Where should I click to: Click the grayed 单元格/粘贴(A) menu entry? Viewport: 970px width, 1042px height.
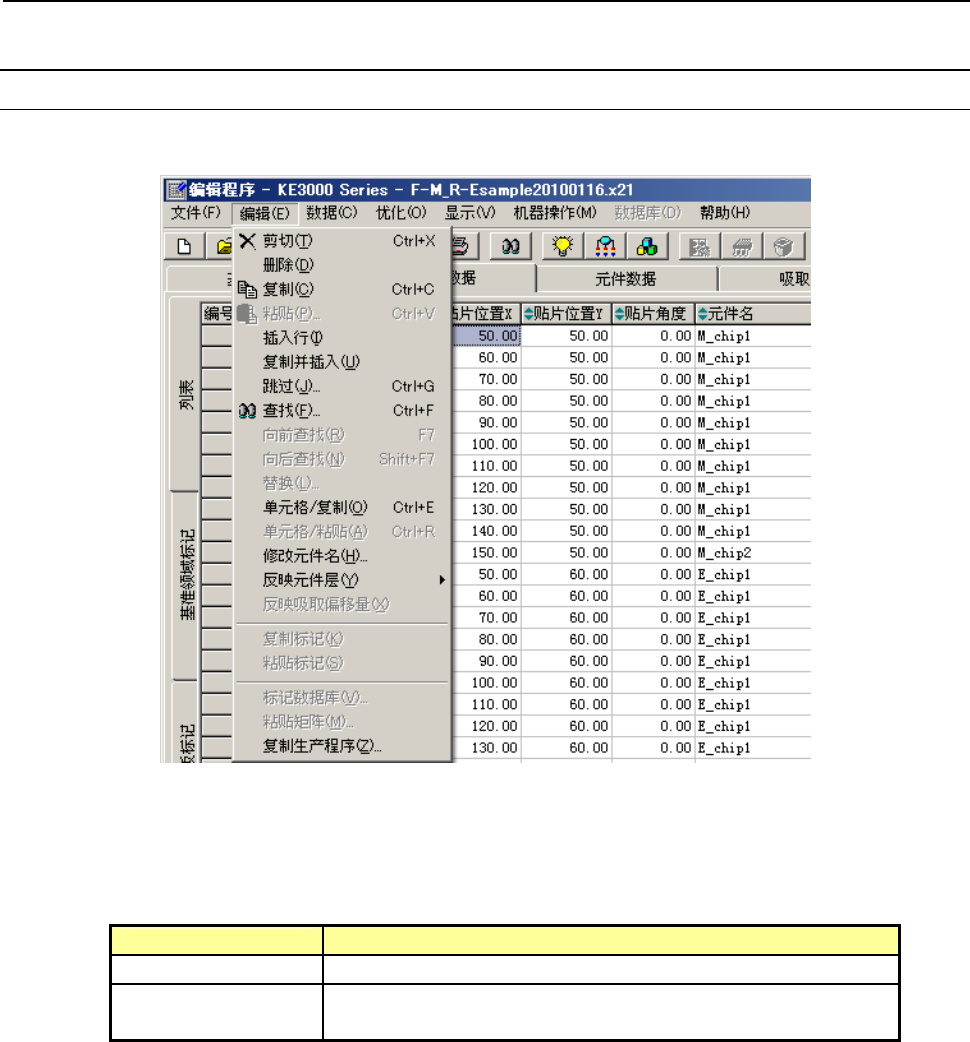(x=343, y=532)
